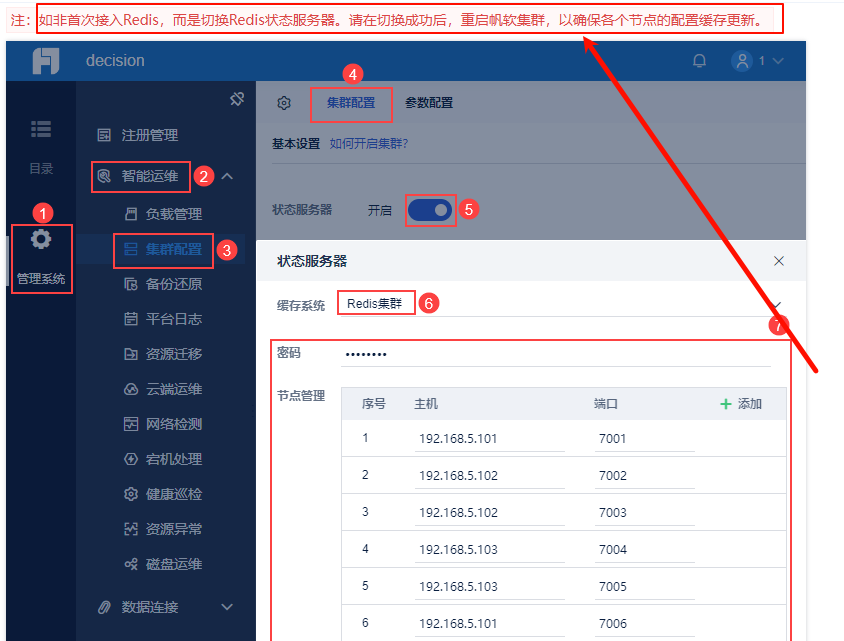Image resolution: width=844 pixels, height=641 pixels.
Task: Click the port field 7005
Action: (645, 587)
